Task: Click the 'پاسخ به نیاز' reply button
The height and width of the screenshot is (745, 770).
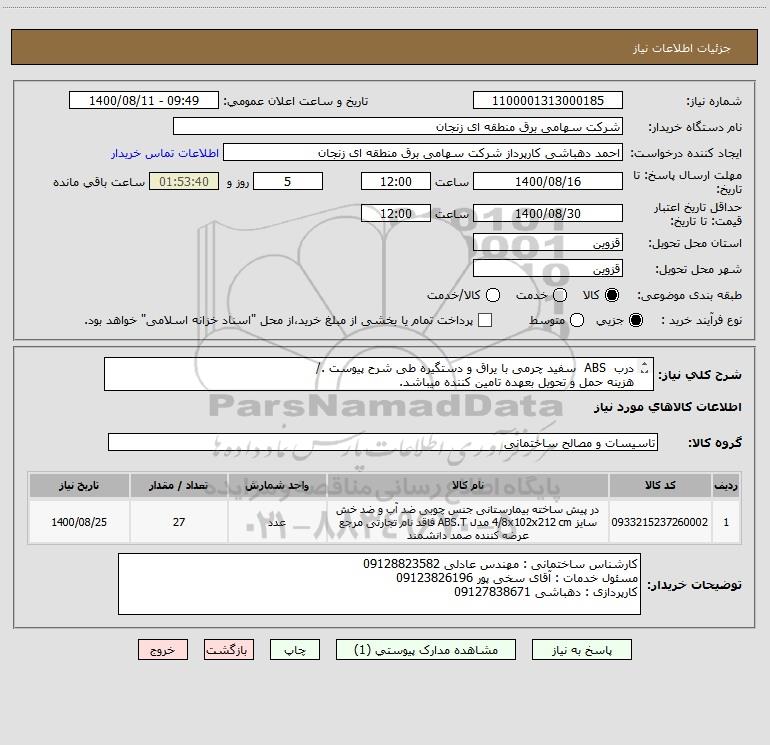Action: point(581,650)
